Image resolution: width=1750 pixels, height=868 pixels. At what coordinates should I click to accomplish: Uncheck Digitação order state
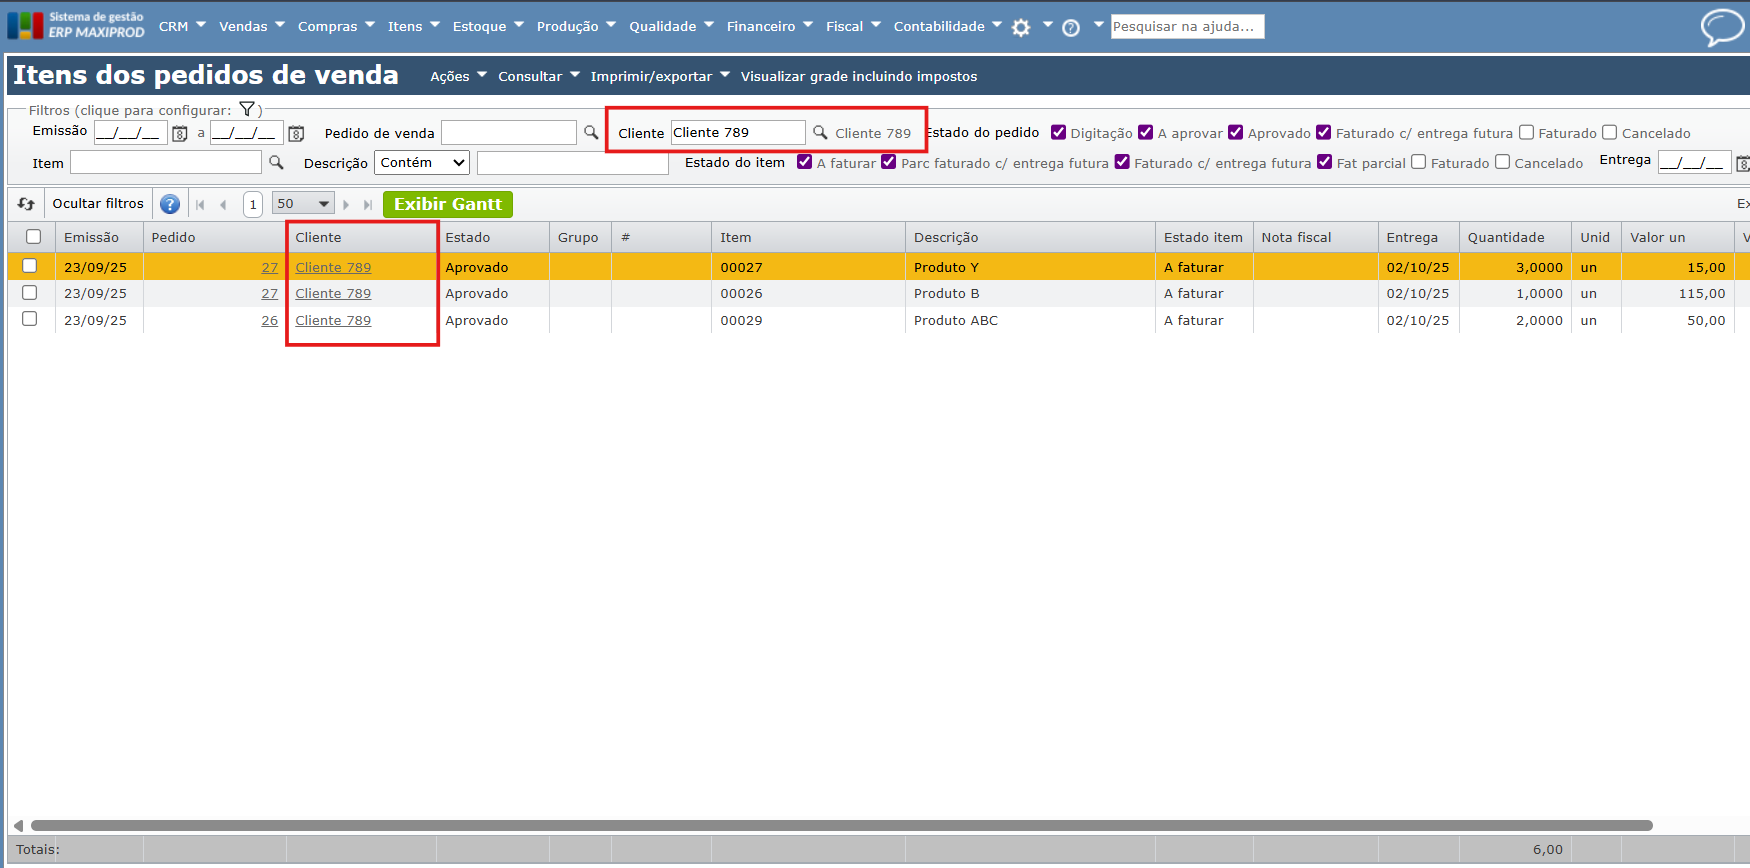tap(1058, 132)
